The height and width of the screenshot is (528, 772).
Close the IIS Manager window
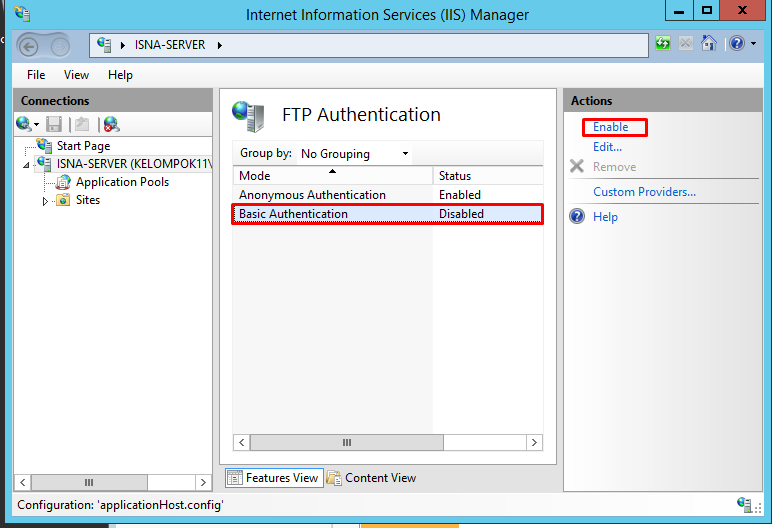click(x=742, y=11)
